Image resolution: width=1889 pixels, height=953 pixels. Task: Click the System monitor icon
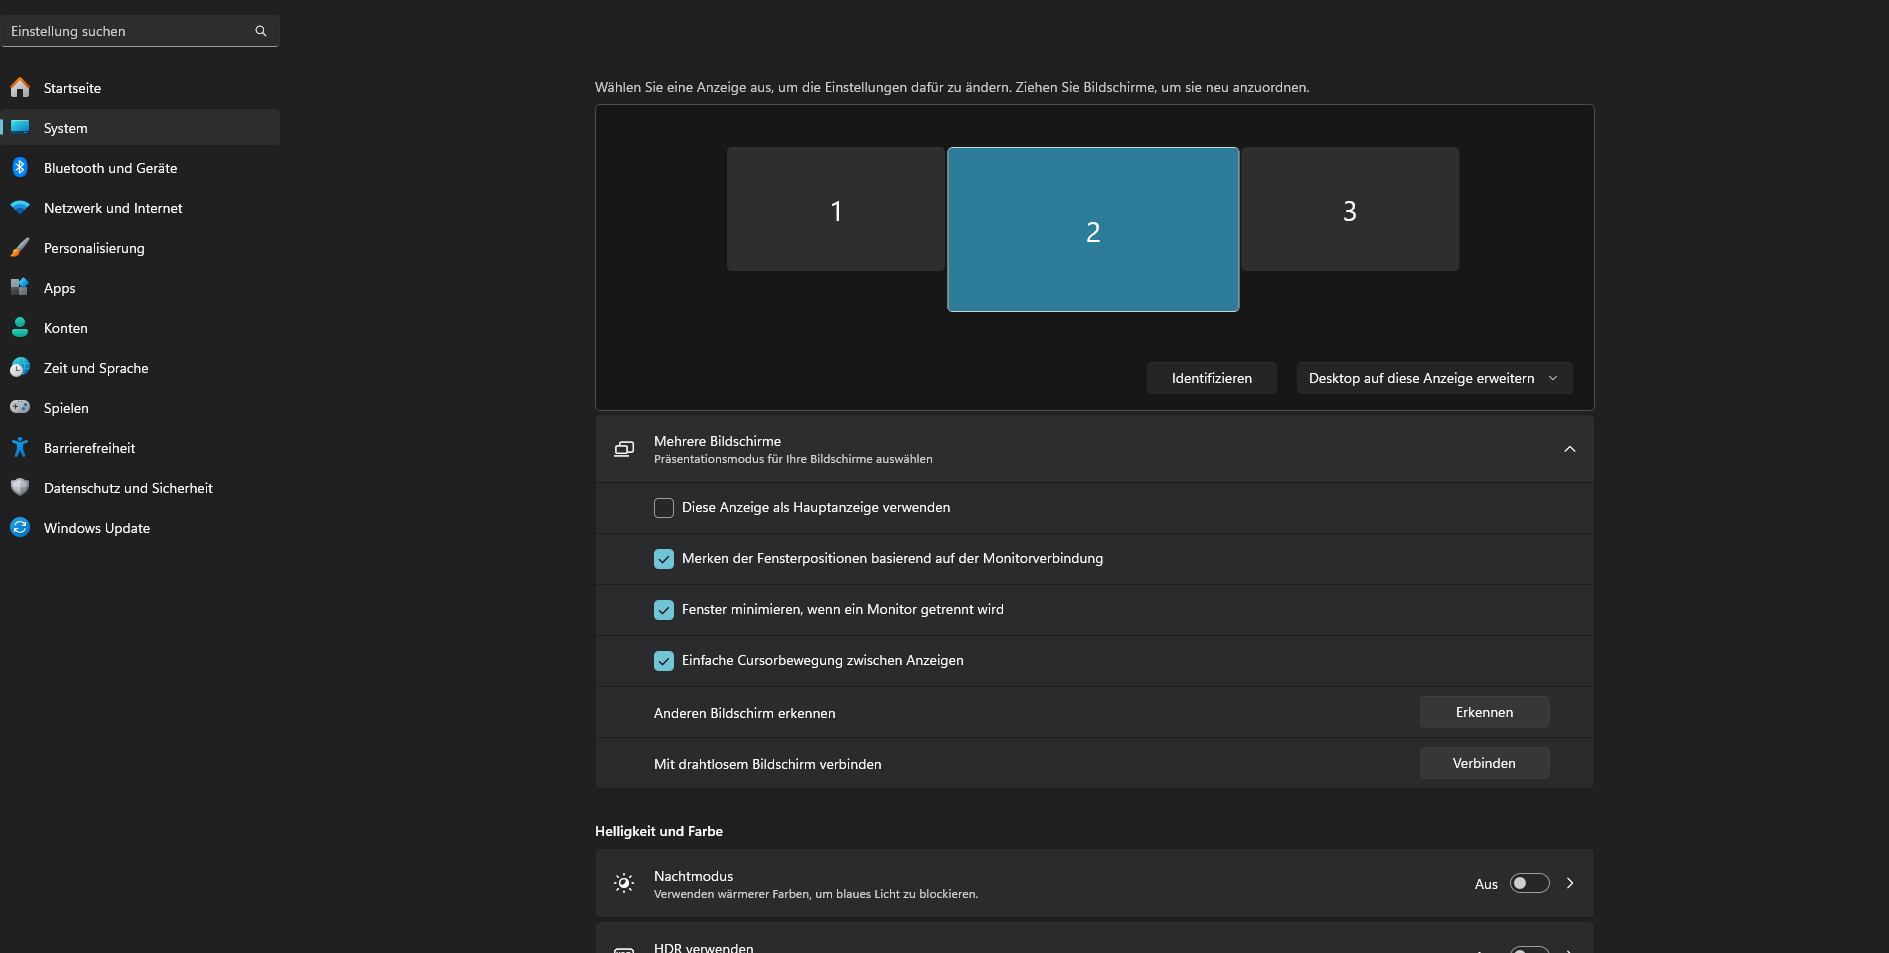pyautogui.click(x=20, y=127)
